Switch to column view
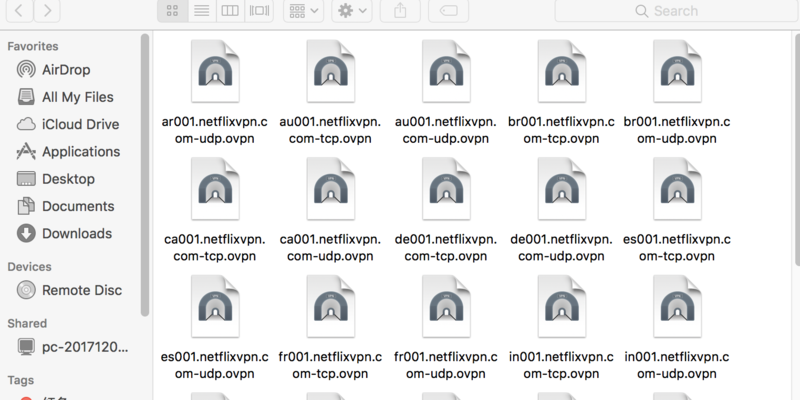Screen dimensions: 800x400 230,11
